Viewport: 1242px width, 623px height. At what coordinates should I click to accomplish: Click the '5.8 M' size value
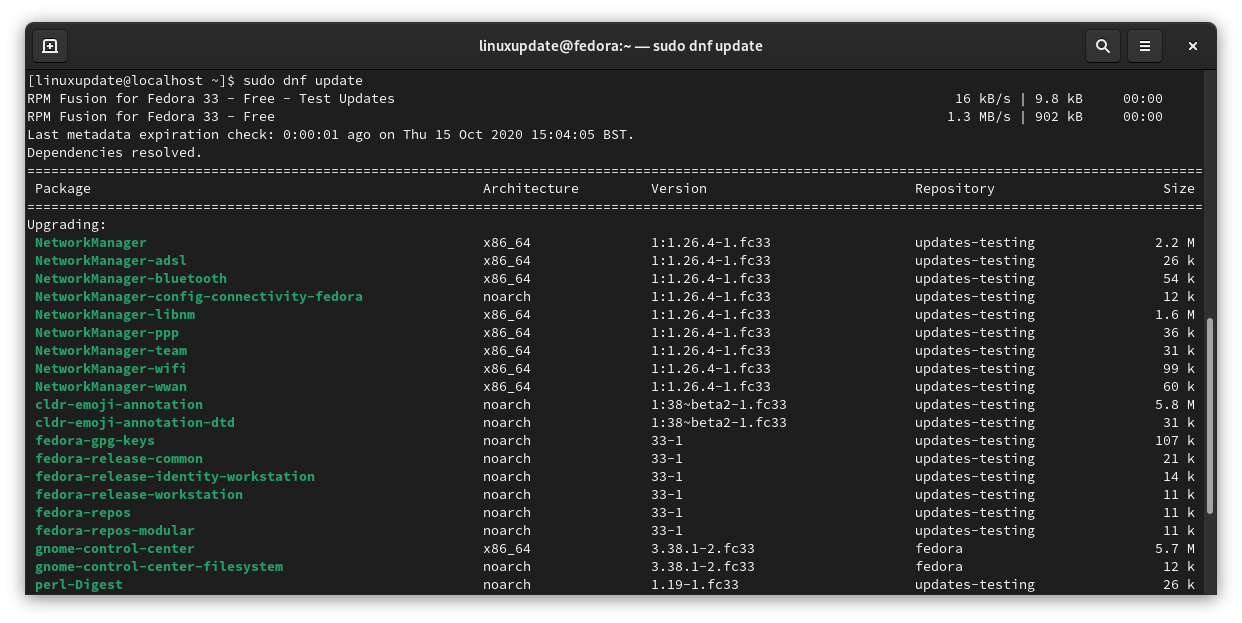click(1175, 404)
